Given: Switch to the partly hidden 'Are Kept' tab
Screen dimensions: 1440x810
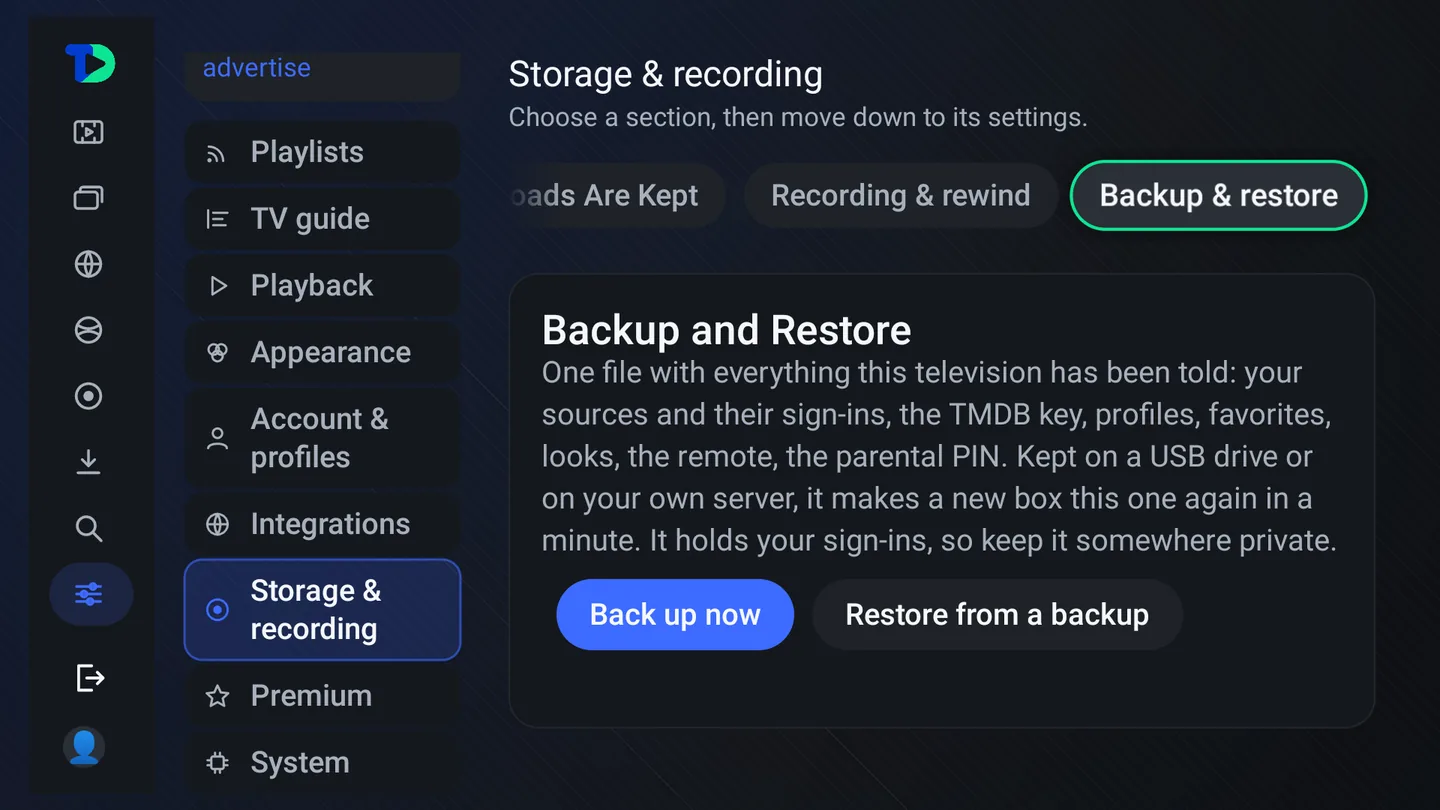Looking at the screenshot, I should tap(616, 196).
